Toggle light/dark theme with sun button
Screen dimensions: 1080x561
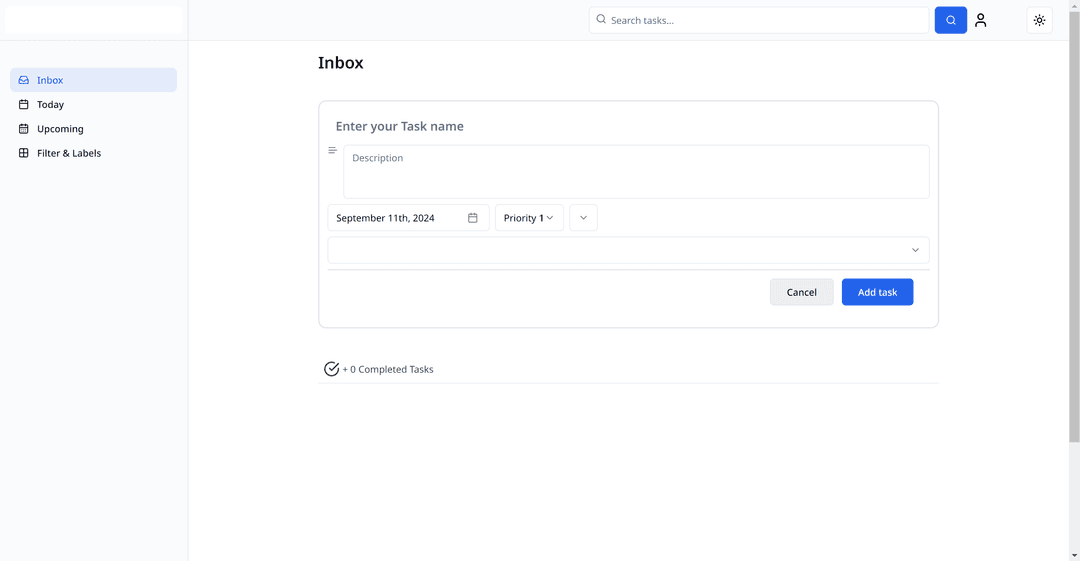tap(1039, 20)
